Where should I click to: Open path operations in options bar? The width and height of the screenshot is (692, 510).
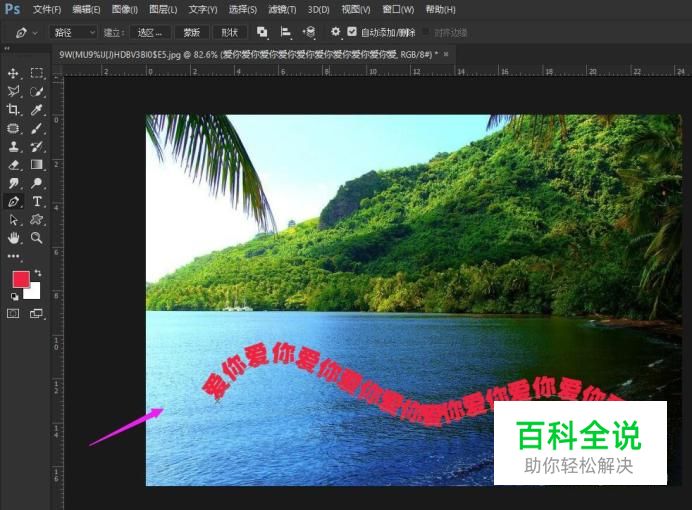(262, 32)
